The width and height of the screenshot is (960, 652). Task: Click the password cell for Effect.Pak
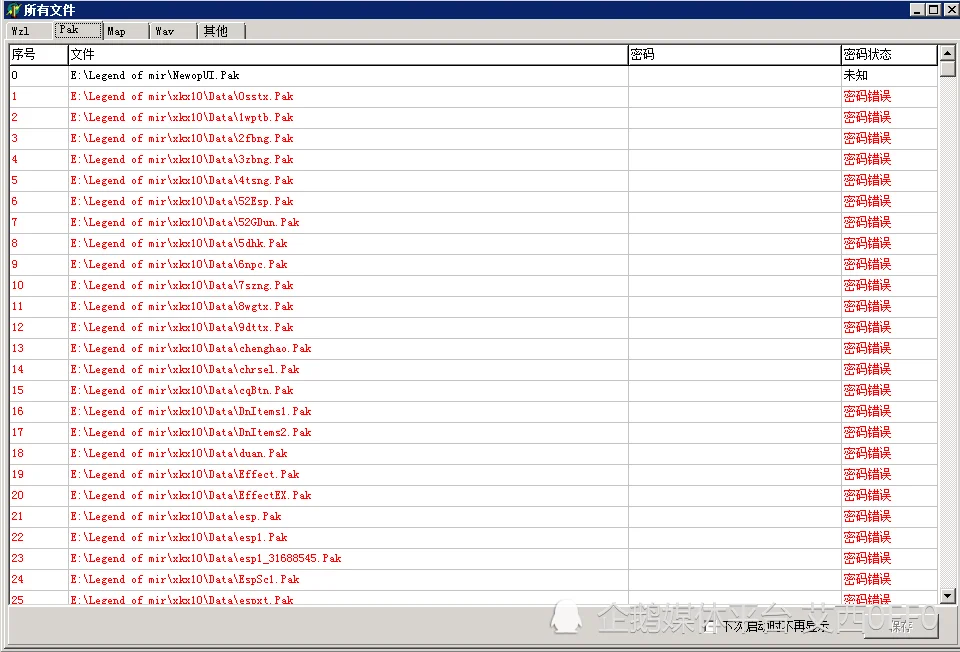click(734, 475)
